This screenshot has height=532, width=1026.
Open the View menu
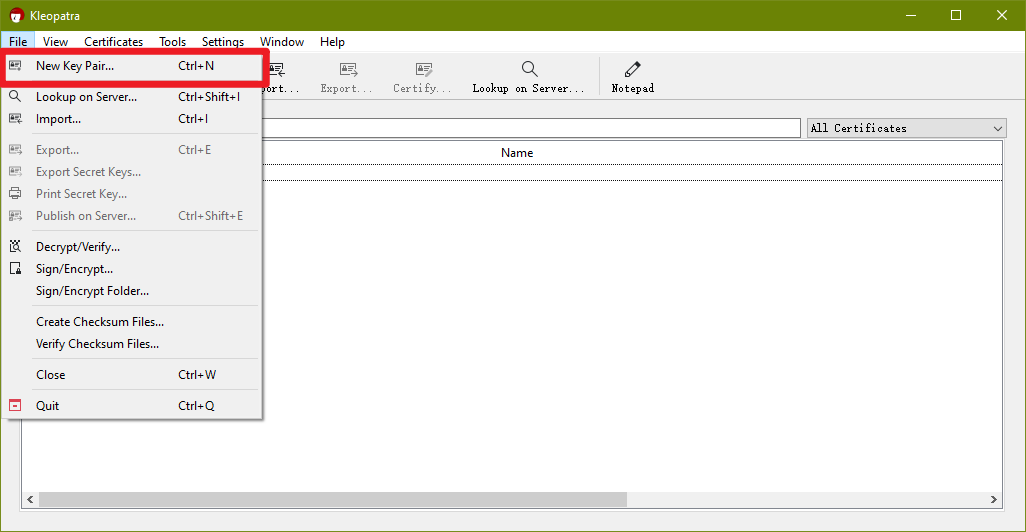coord(56,42)
